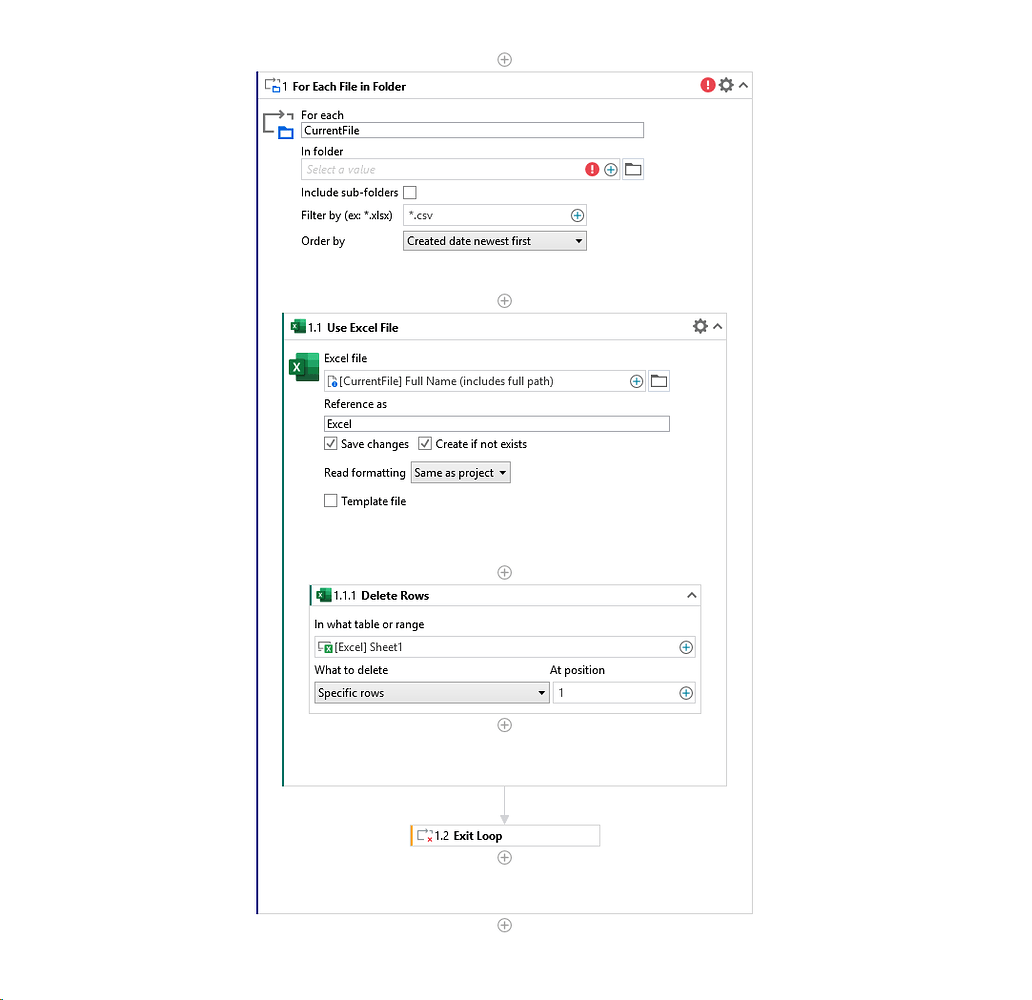The image size is (1032, 1000).
Task: Open settings gear on For Each File in Folder
Action: pyautogui.click(x=726, y=85)
